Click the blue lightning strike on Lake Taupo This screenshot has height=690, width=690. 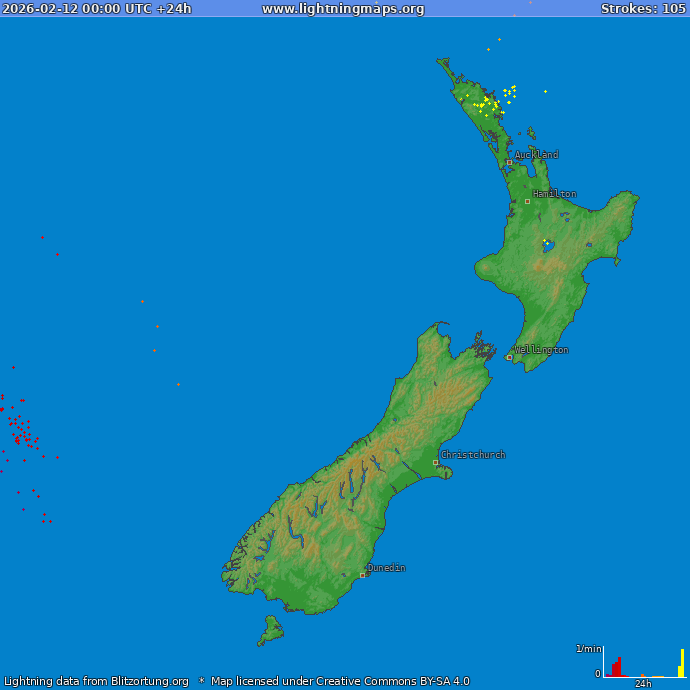pyautogui.click(x=547, y=244)
